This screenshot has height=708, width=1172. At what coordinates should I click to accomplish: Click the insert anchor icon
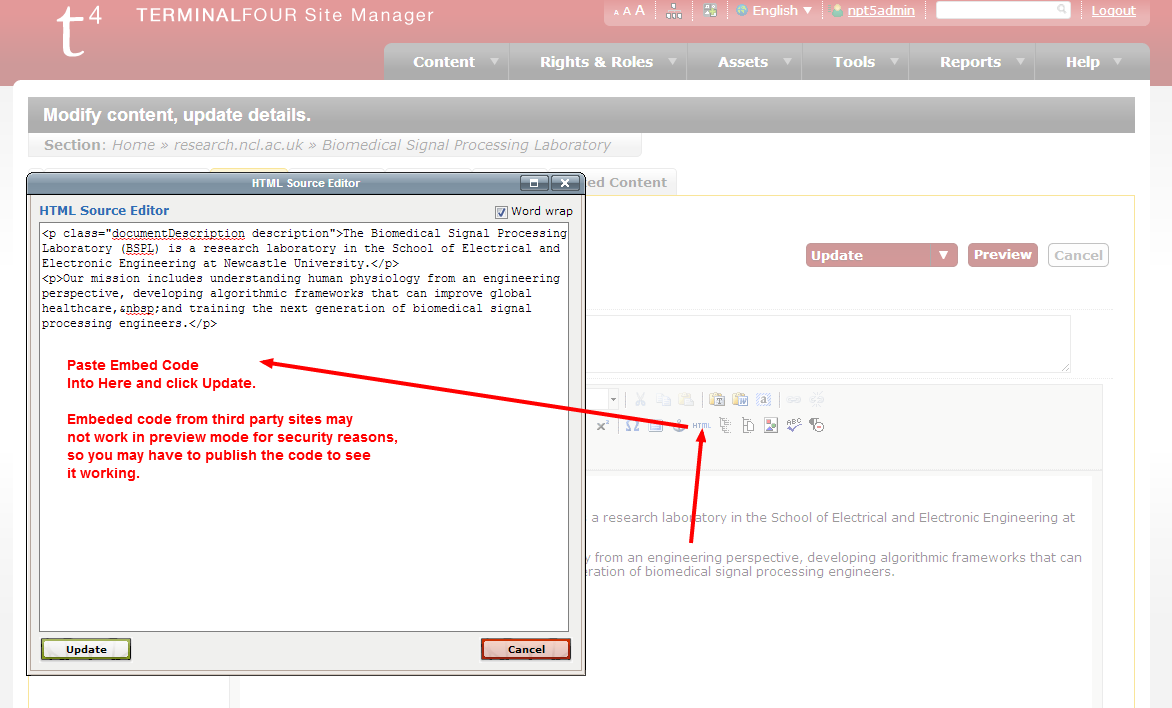click(678, 426)
